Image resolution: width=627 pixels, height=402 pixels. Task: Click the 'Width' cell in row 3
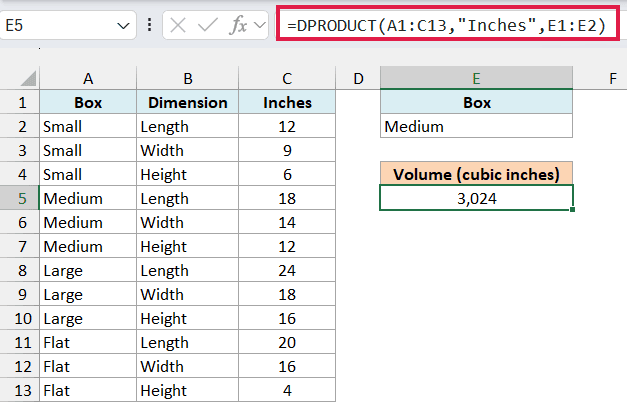tap(188, 150)
